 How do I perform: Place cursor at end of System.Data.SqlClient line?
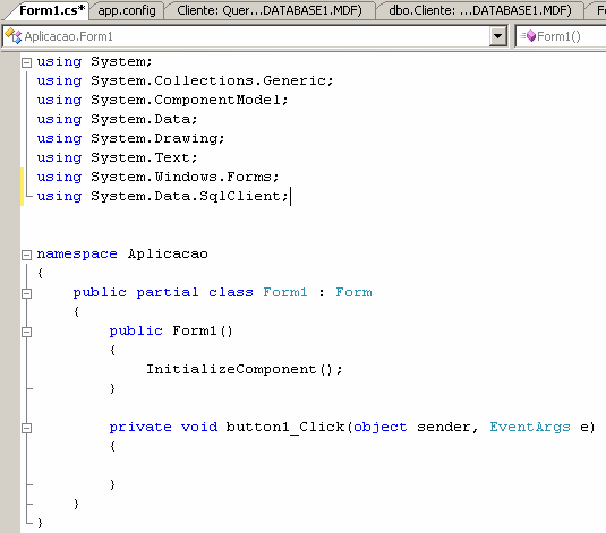290,197
